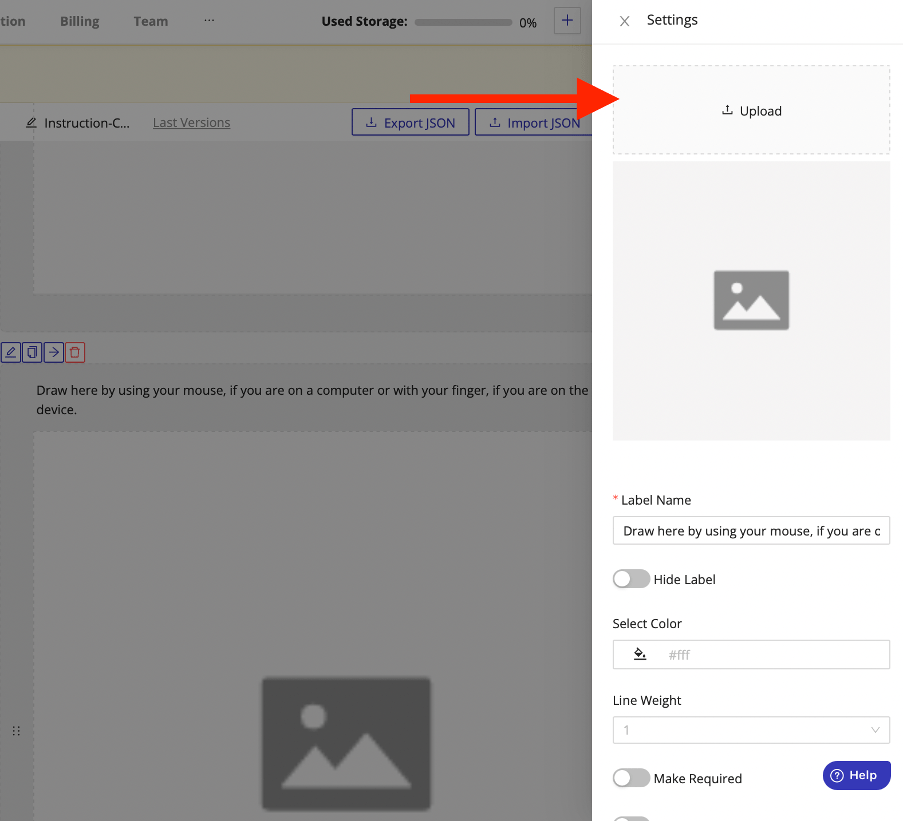Viewport: 904px width, 822px height.
Task: Click the plus button next to Used Storage
Action: pos(567,20)
